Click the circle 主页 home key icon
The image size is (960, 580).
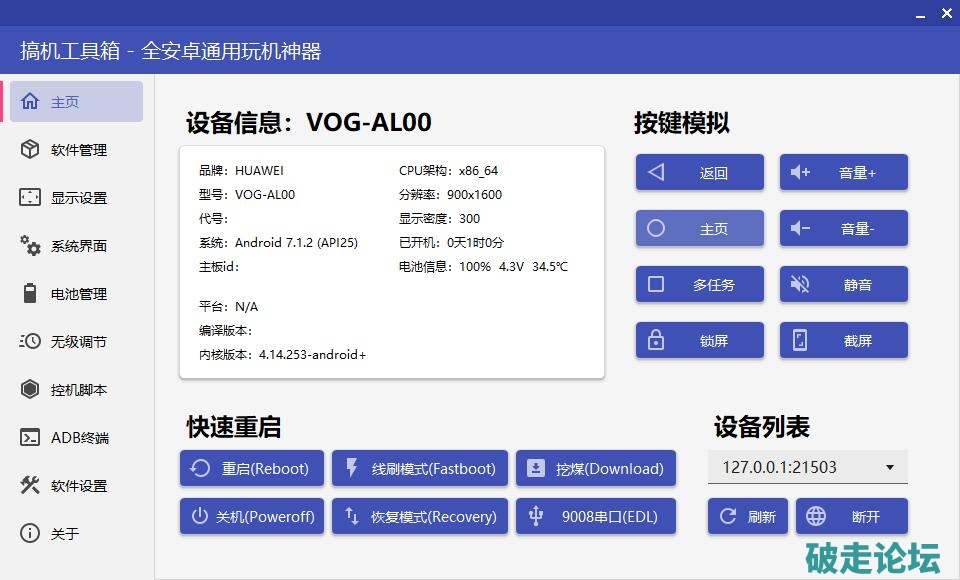click(x=656, y=229)
